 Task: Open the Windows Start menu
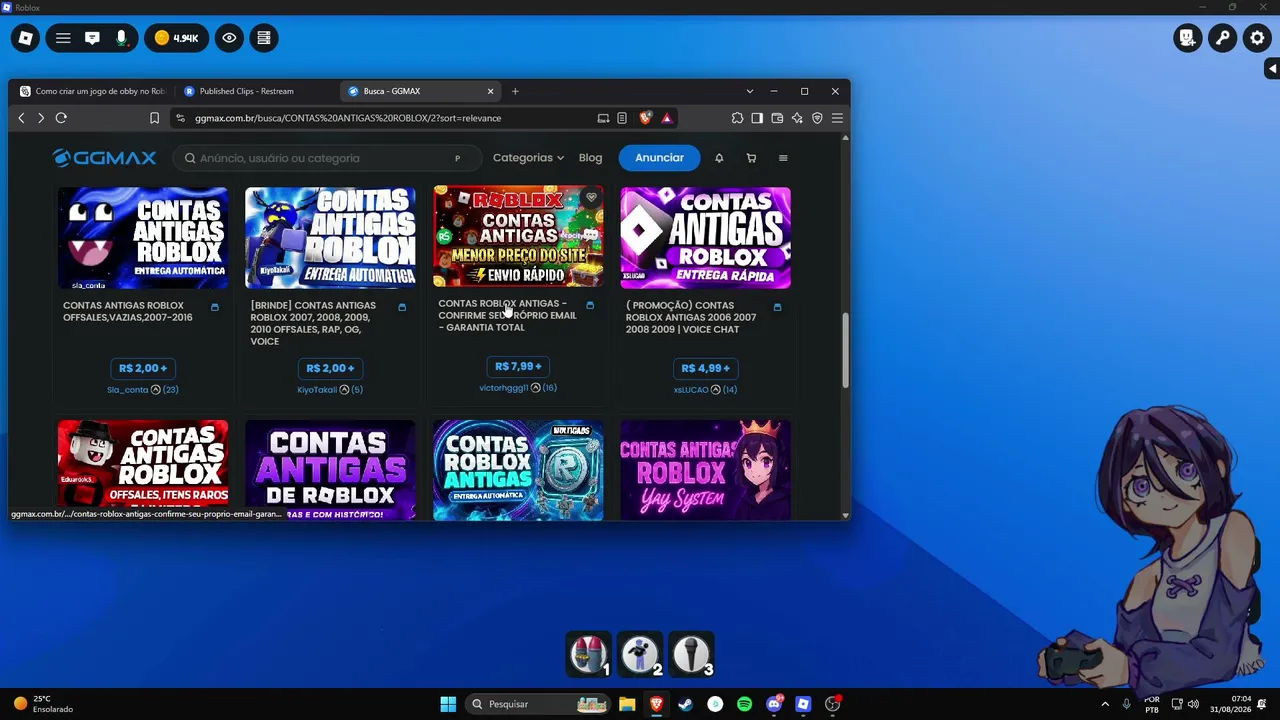448,704
